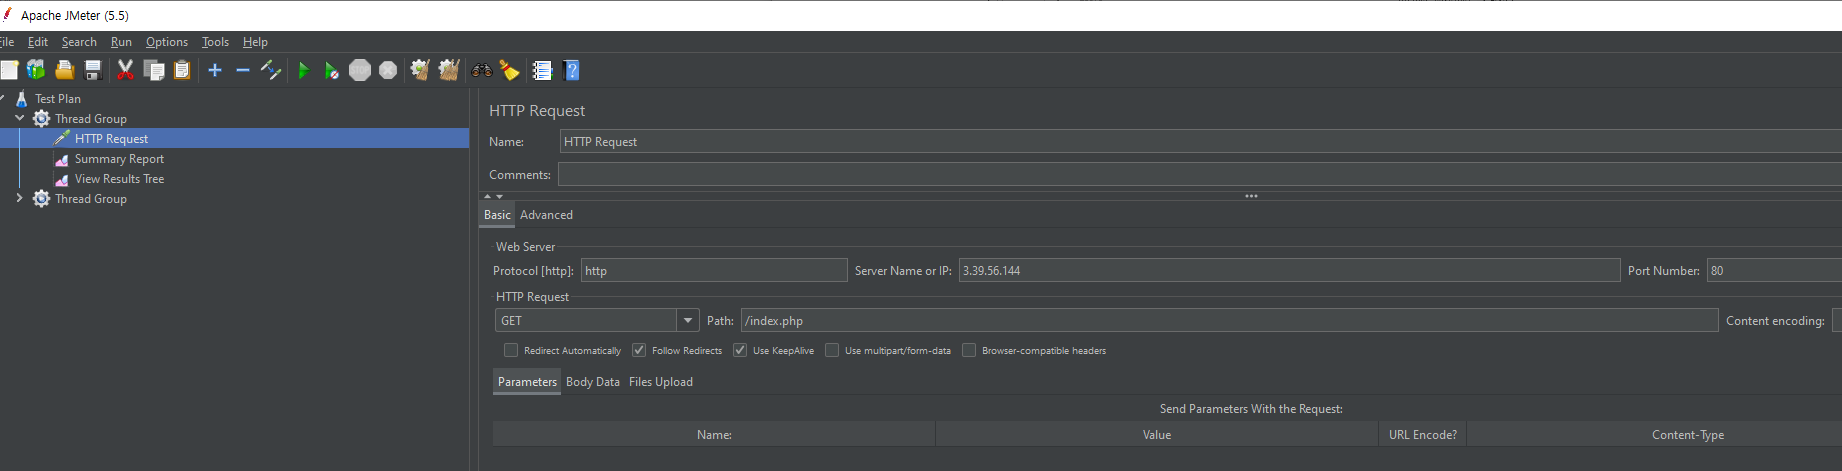
Task: Clear all results with double broom icon
Action: [x=449, y=70]
